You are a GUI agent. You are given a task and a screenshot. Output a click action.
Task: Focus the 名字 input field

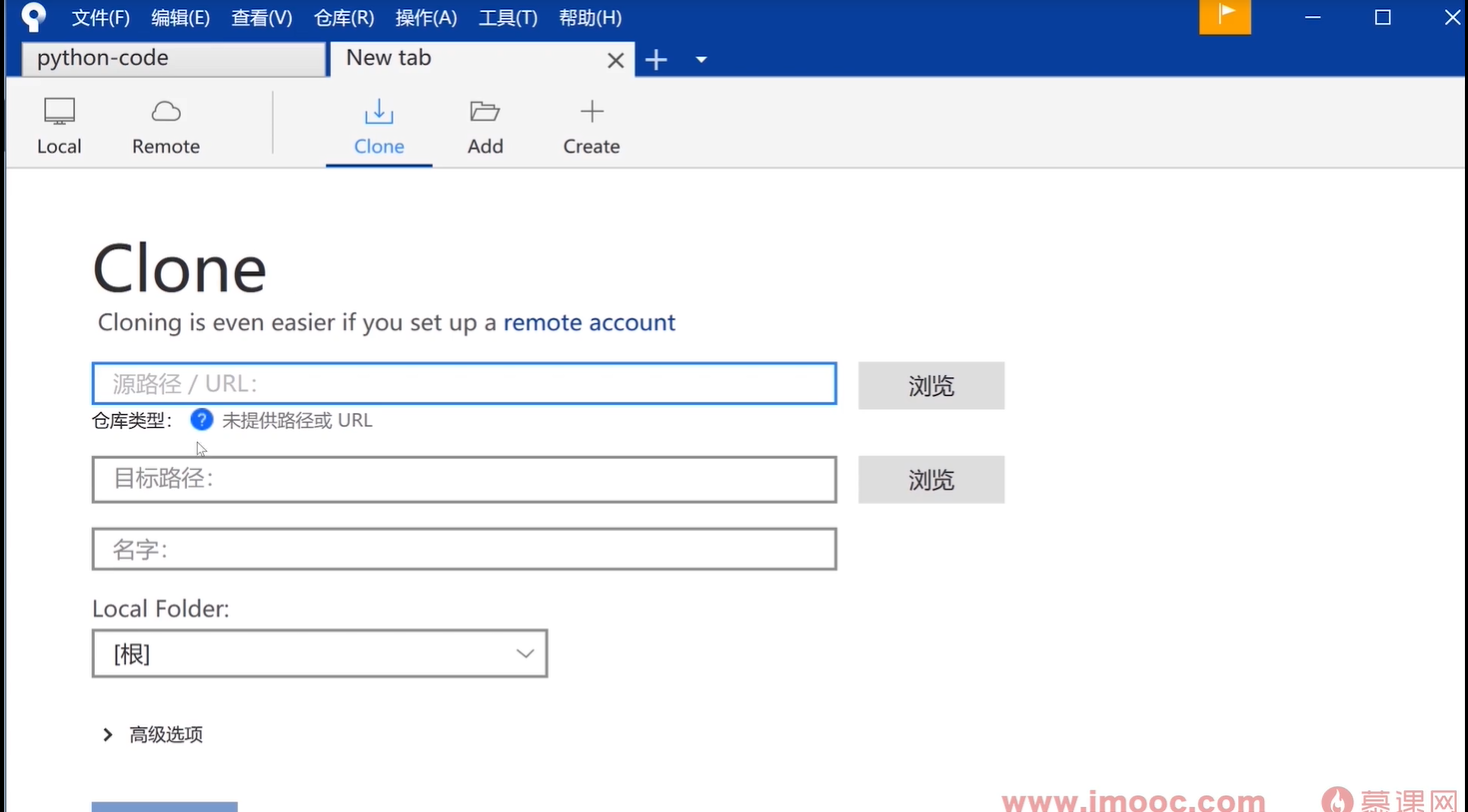coord(464,549)
